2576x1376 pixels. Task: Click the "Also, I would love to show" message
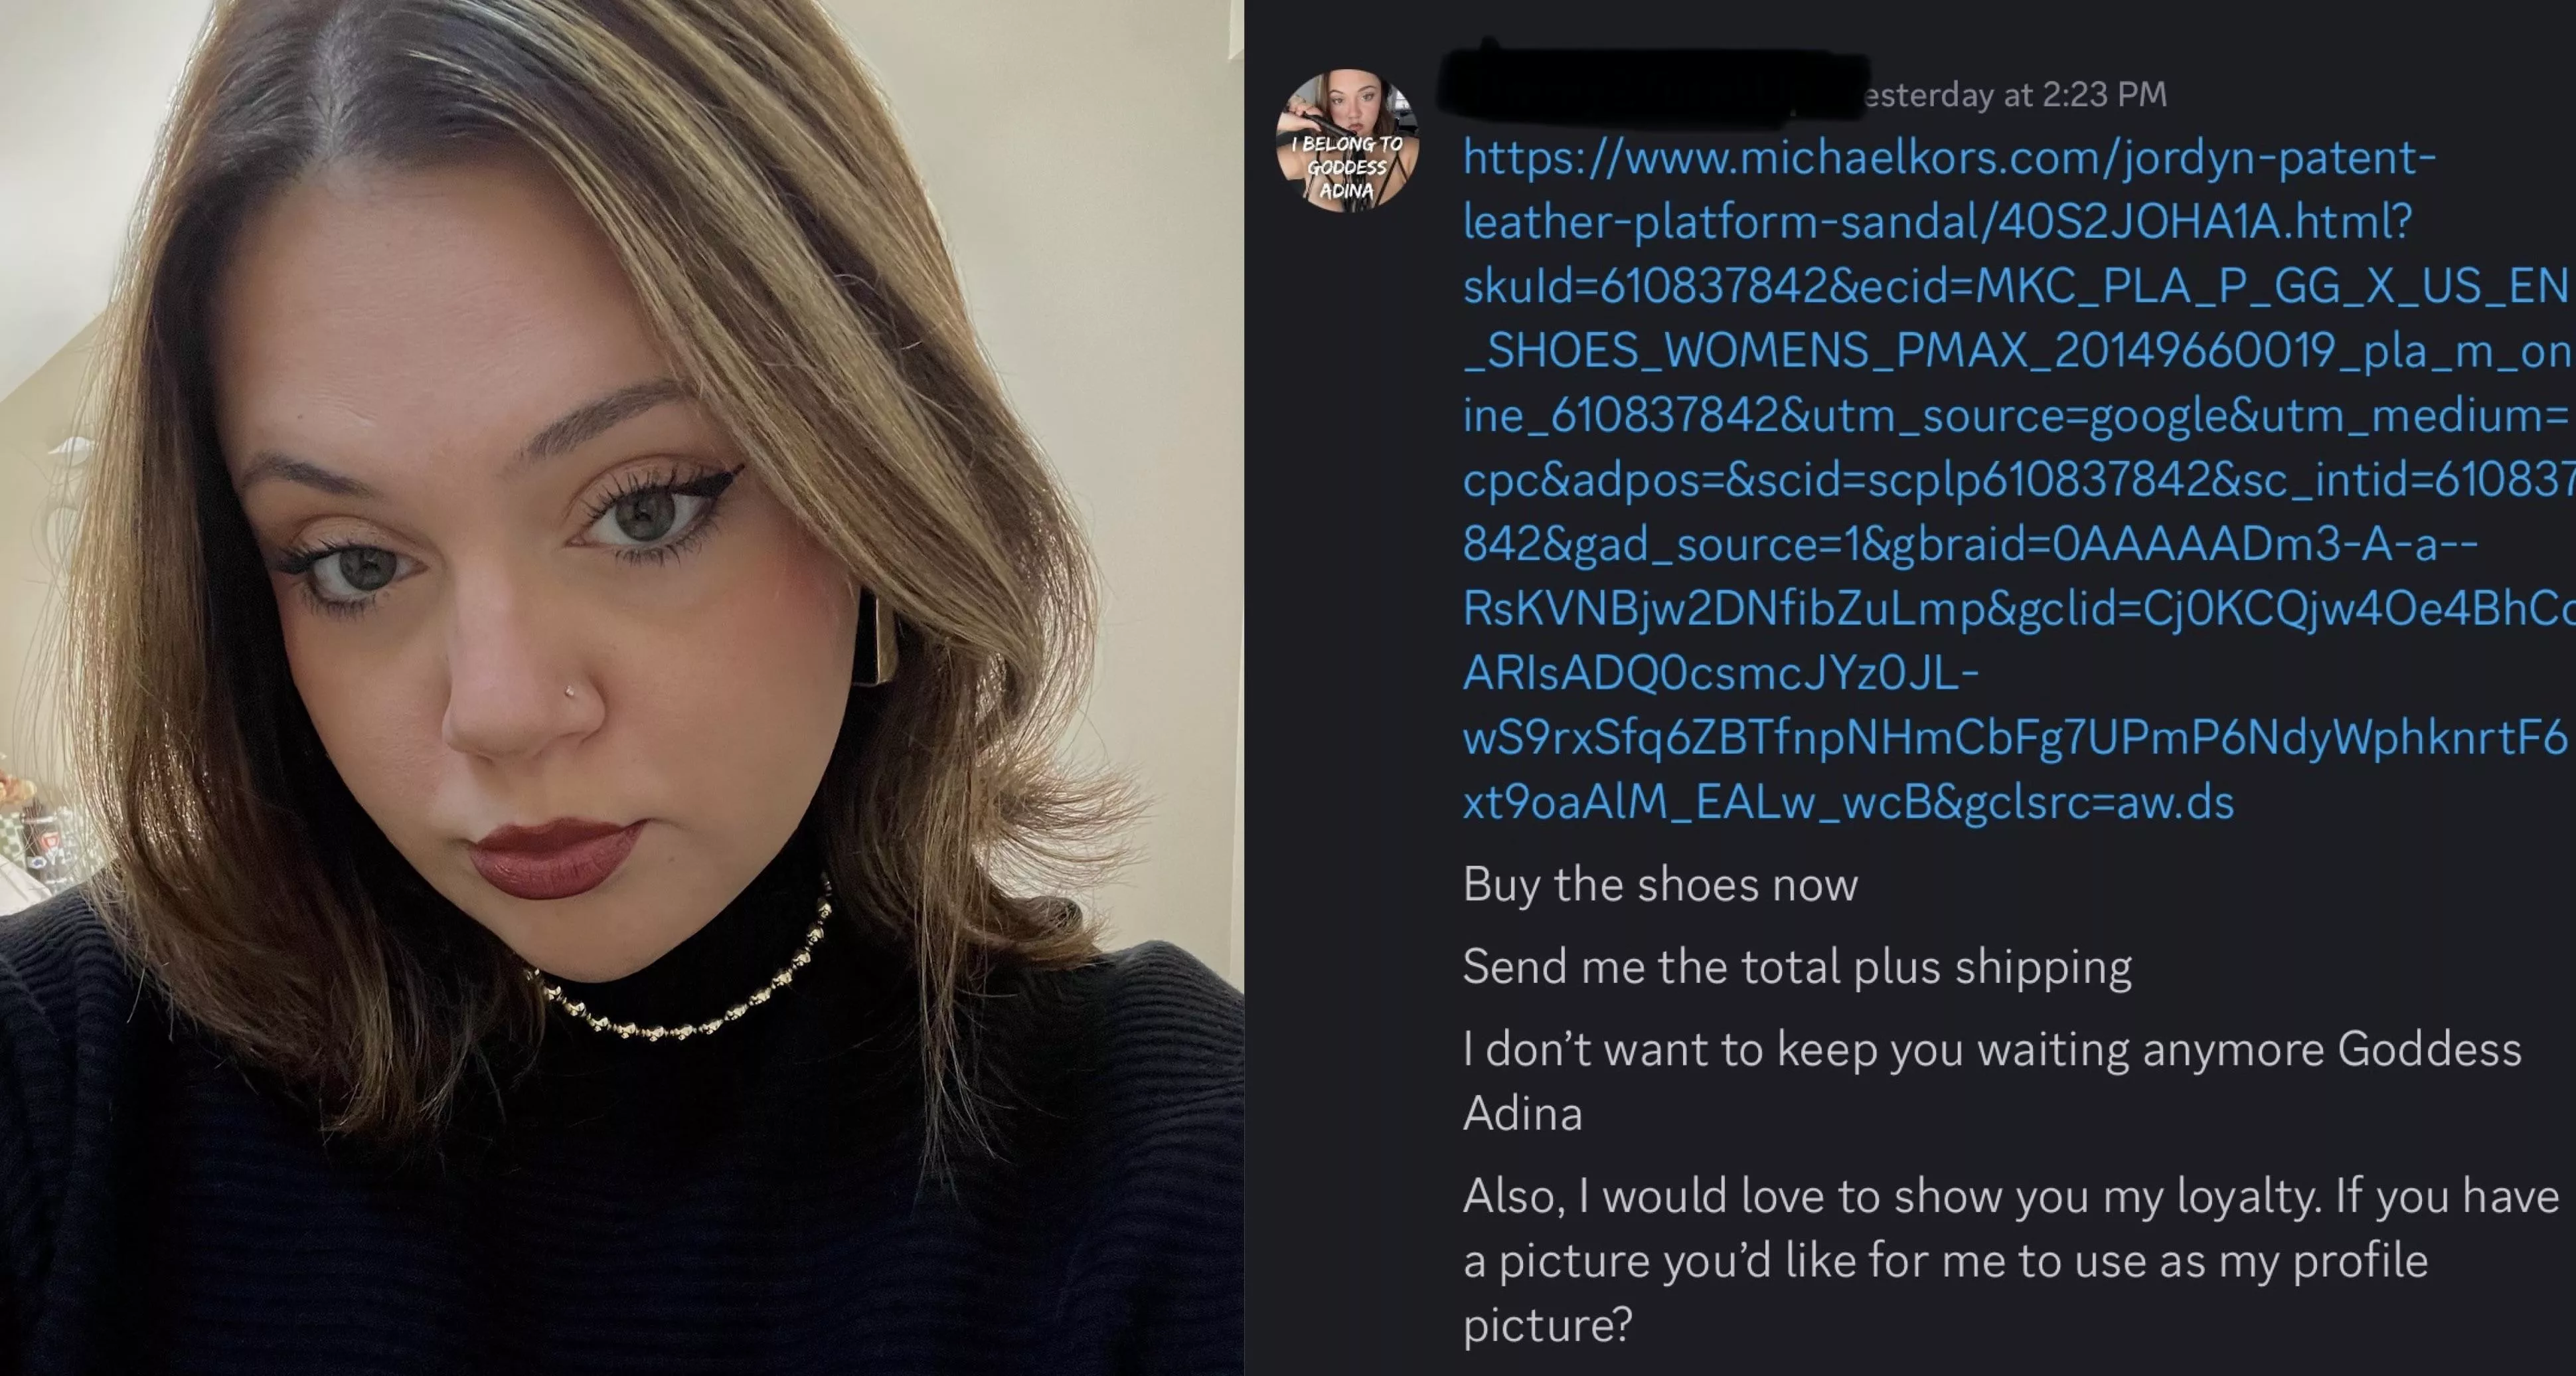[x=2010, y=1196]
